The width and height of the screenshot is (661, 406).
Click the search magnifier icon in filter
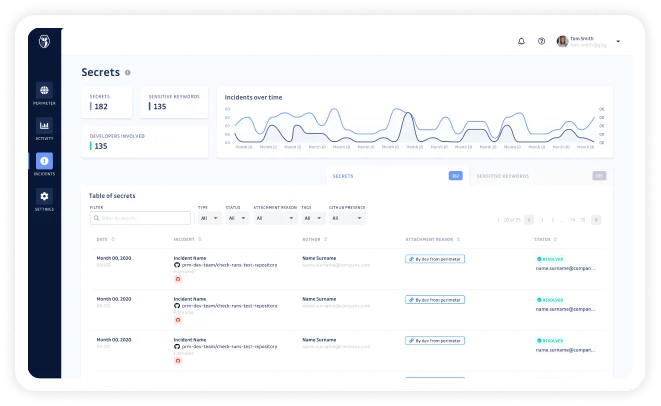click(97, 218)
